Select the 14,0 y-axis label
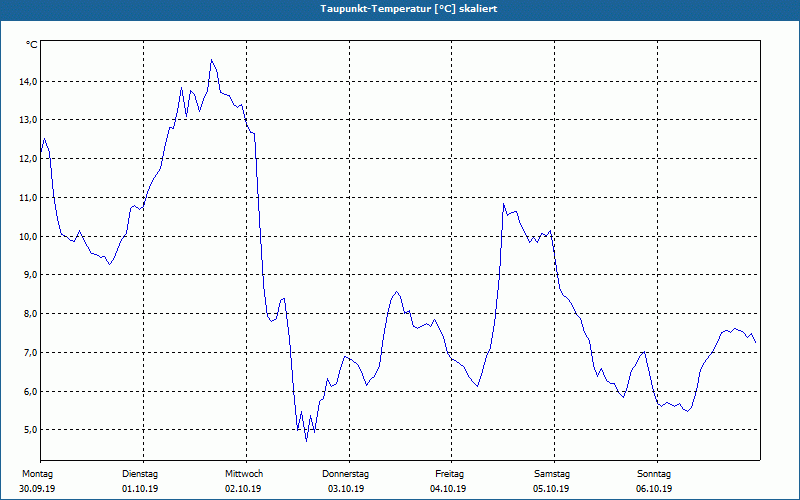Viewport: 800px width, 500px height. pyautogui.click(x=28, y=81)
